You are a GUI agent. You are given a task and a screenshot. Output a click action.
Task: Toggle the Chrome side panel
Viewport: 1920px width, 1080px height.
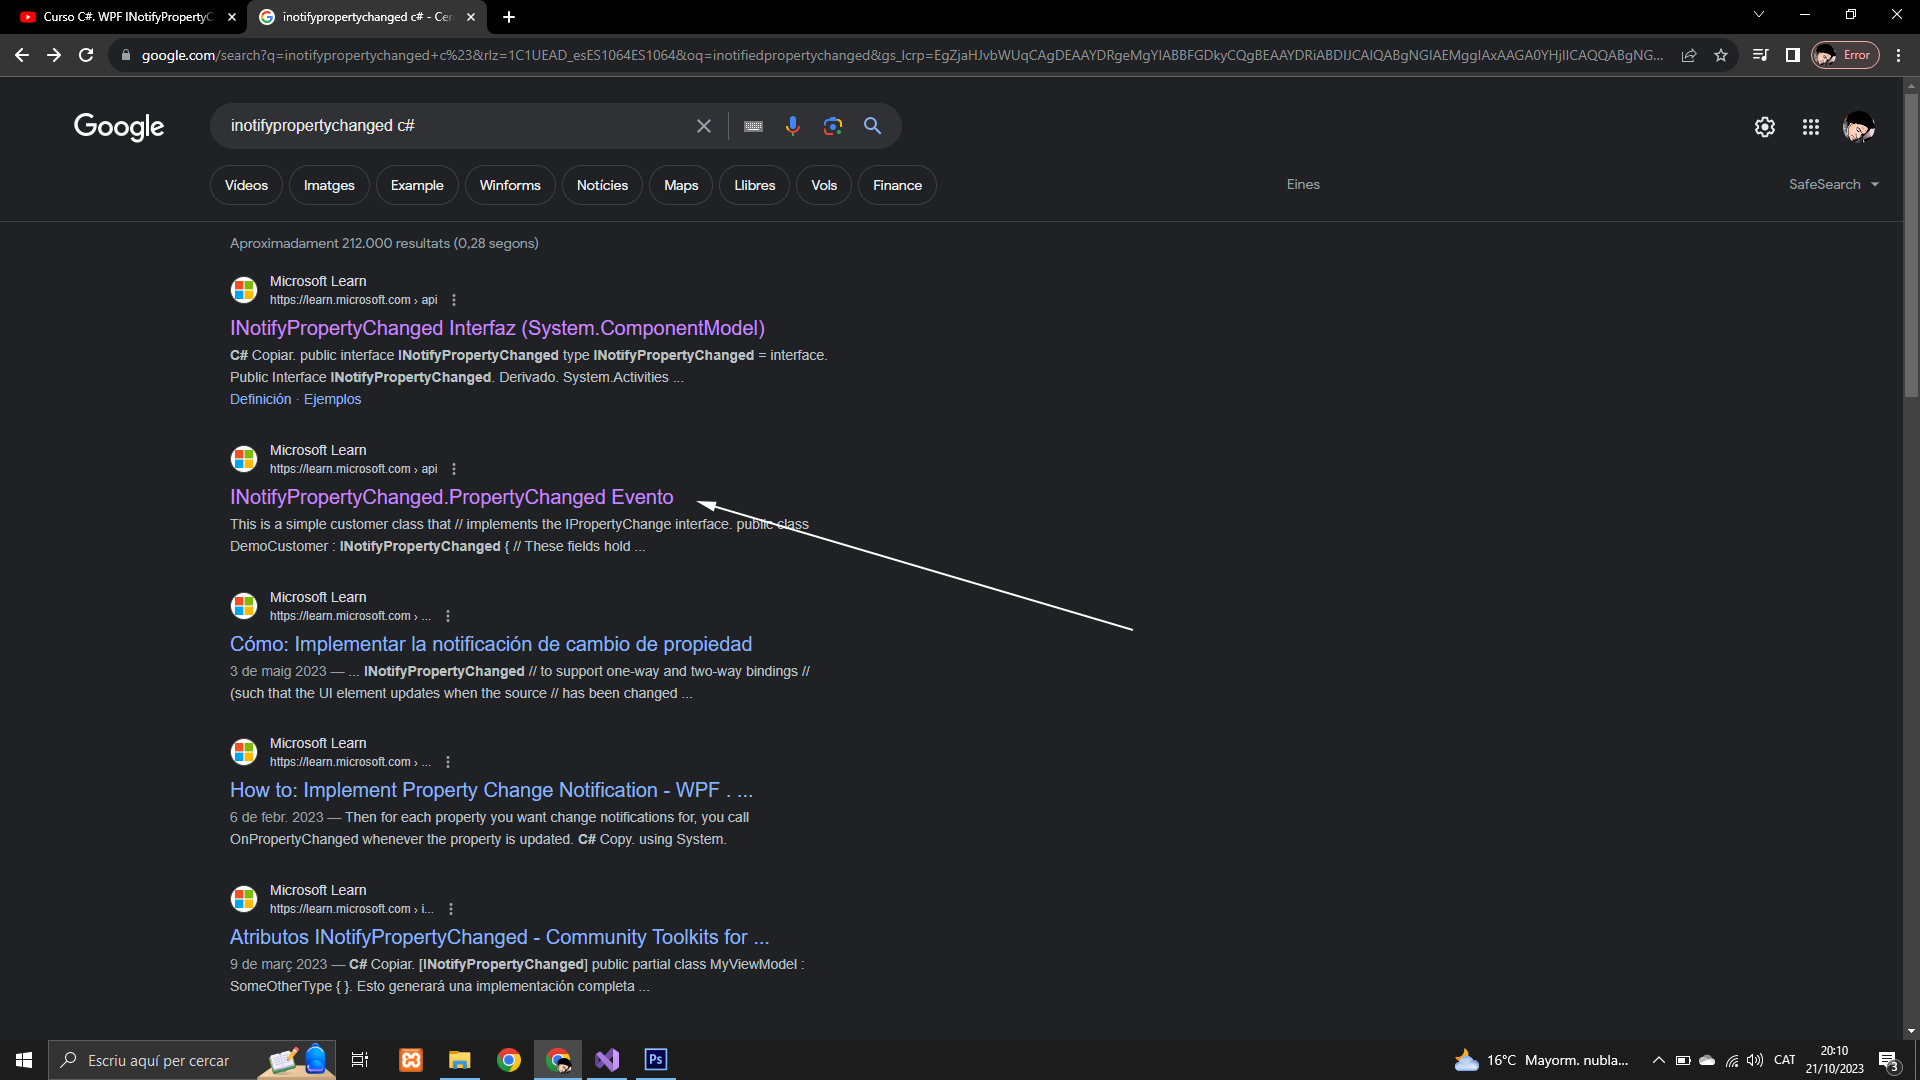pos(1793,55)
